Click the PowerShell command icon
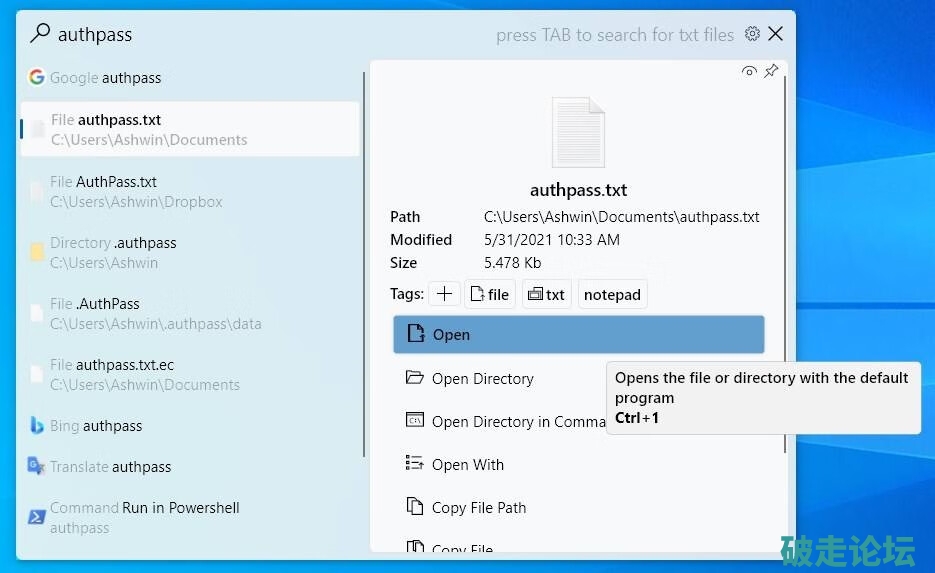This screenshot has width=935, height=573. [37, 517]
